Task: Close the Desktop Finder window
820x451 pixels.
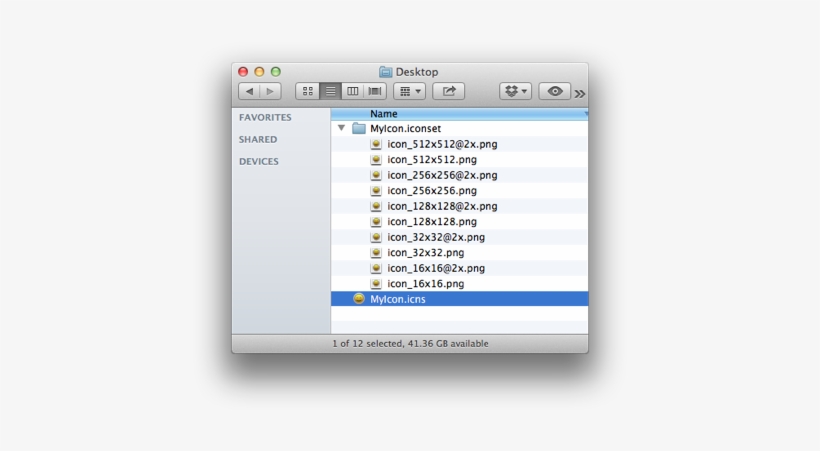Action: tap(243, 72)
